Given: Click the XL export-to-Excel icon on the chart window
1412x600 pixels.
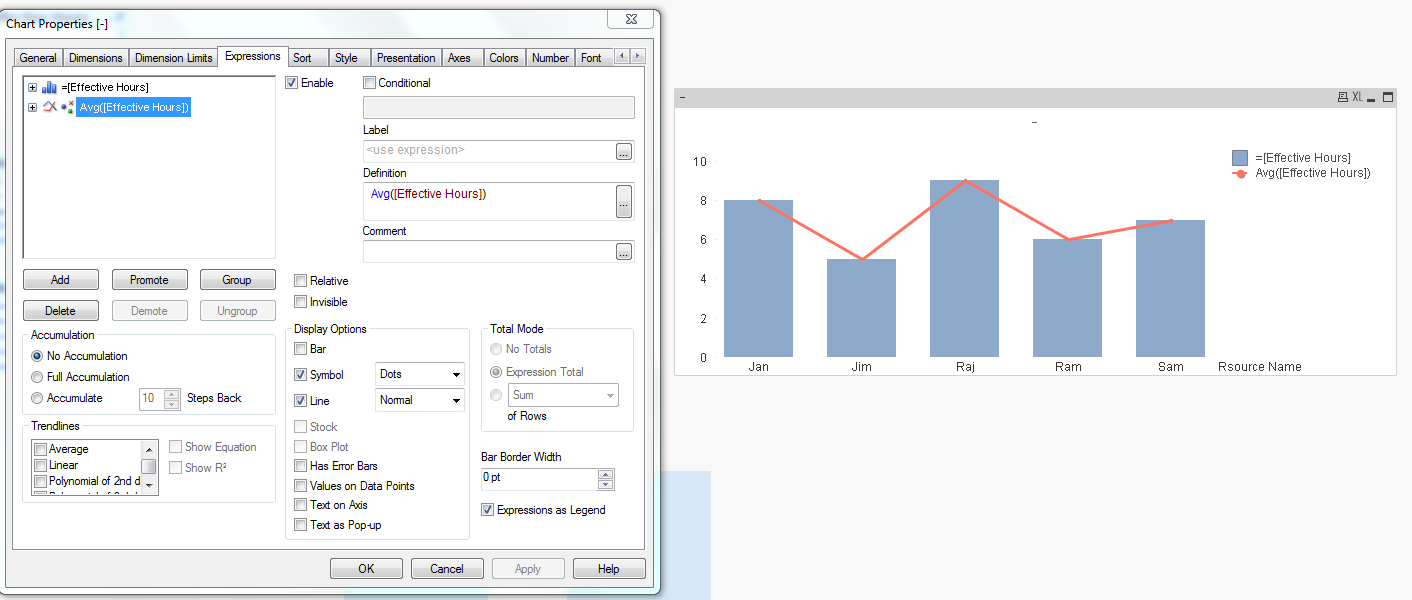Looking at the screenshot, I should (1357, 96).
